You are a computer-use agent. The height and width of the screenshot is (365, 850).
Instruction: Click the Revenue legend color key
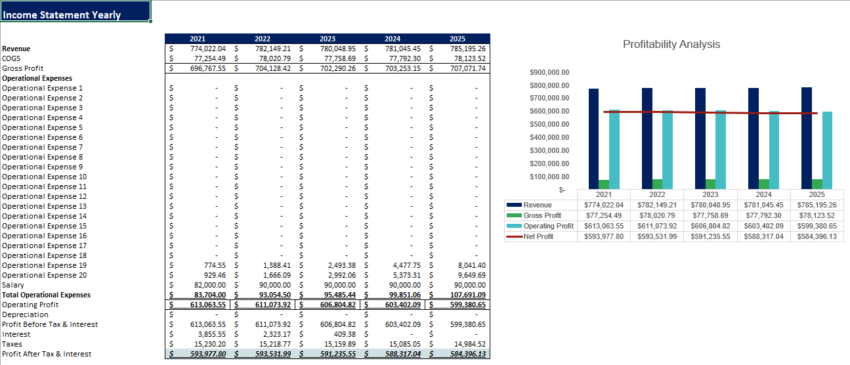[x=514, y=205]
